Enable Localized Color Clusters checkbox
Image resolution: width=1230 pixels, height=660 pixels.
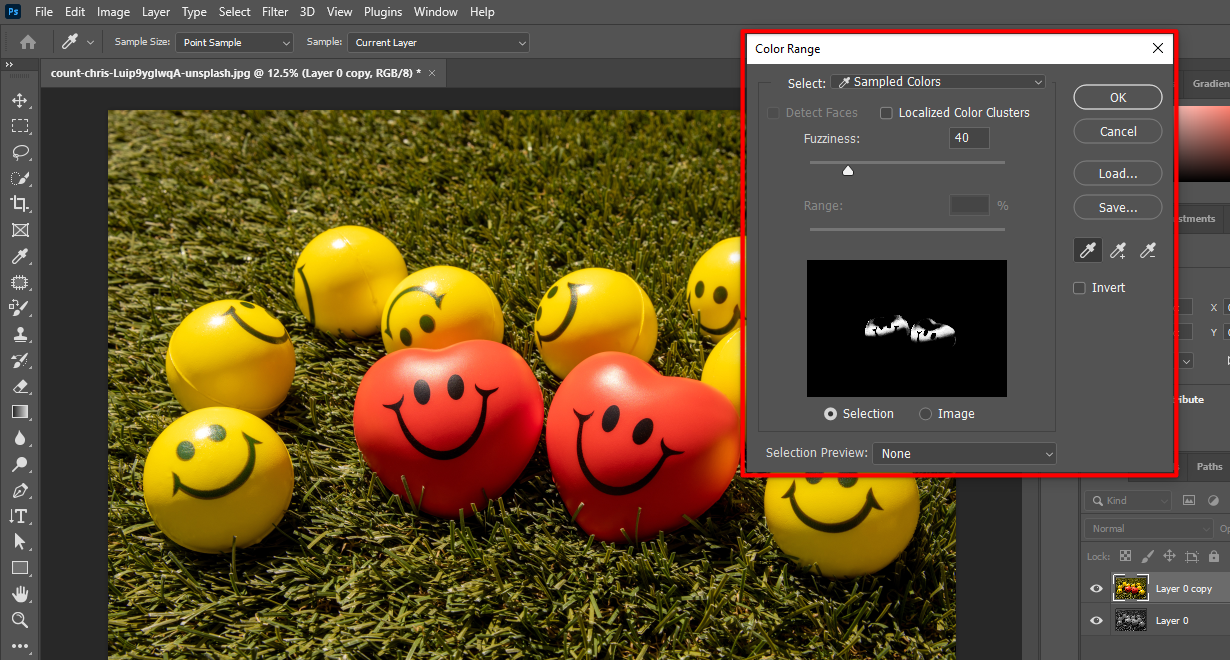[x=886, y=113]
